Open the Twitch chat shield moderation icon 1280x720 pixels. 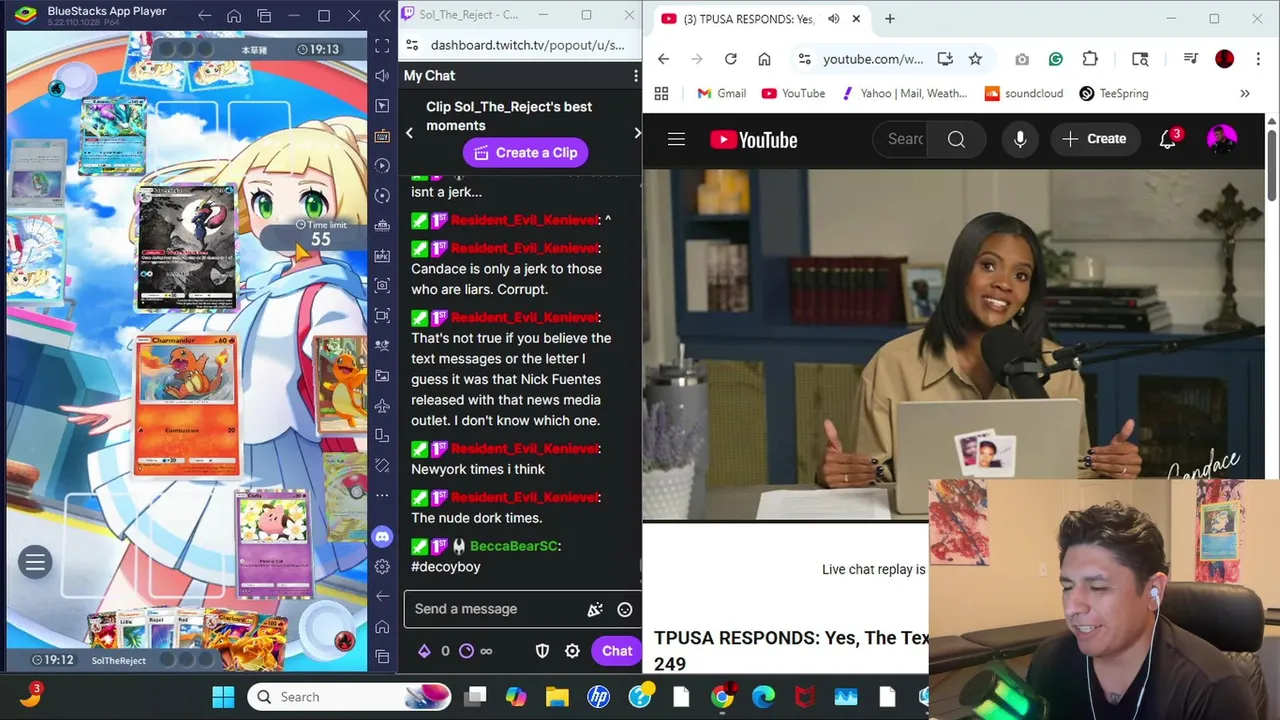click(542, 651)
